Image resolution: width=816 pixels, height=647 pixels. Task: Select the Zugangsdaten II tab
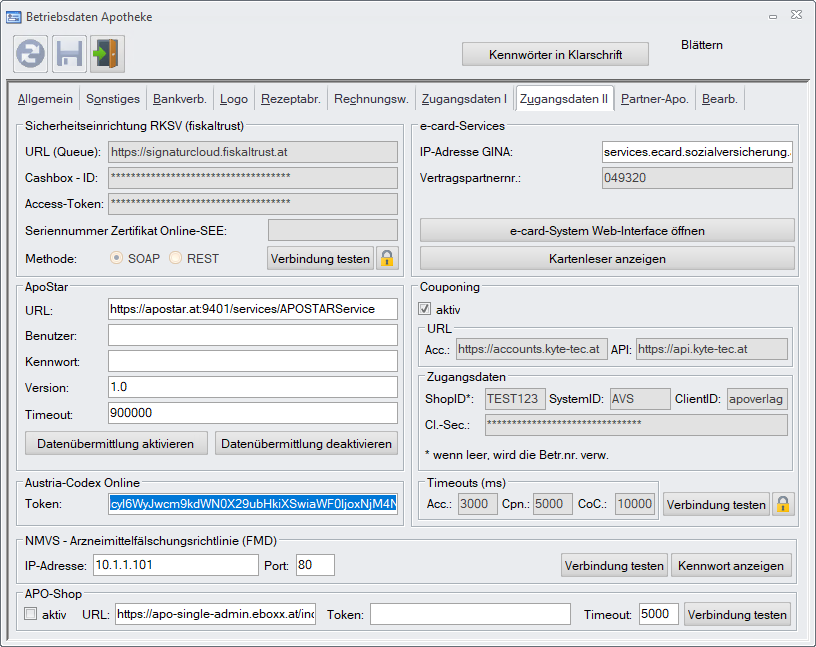click(564, 98)
